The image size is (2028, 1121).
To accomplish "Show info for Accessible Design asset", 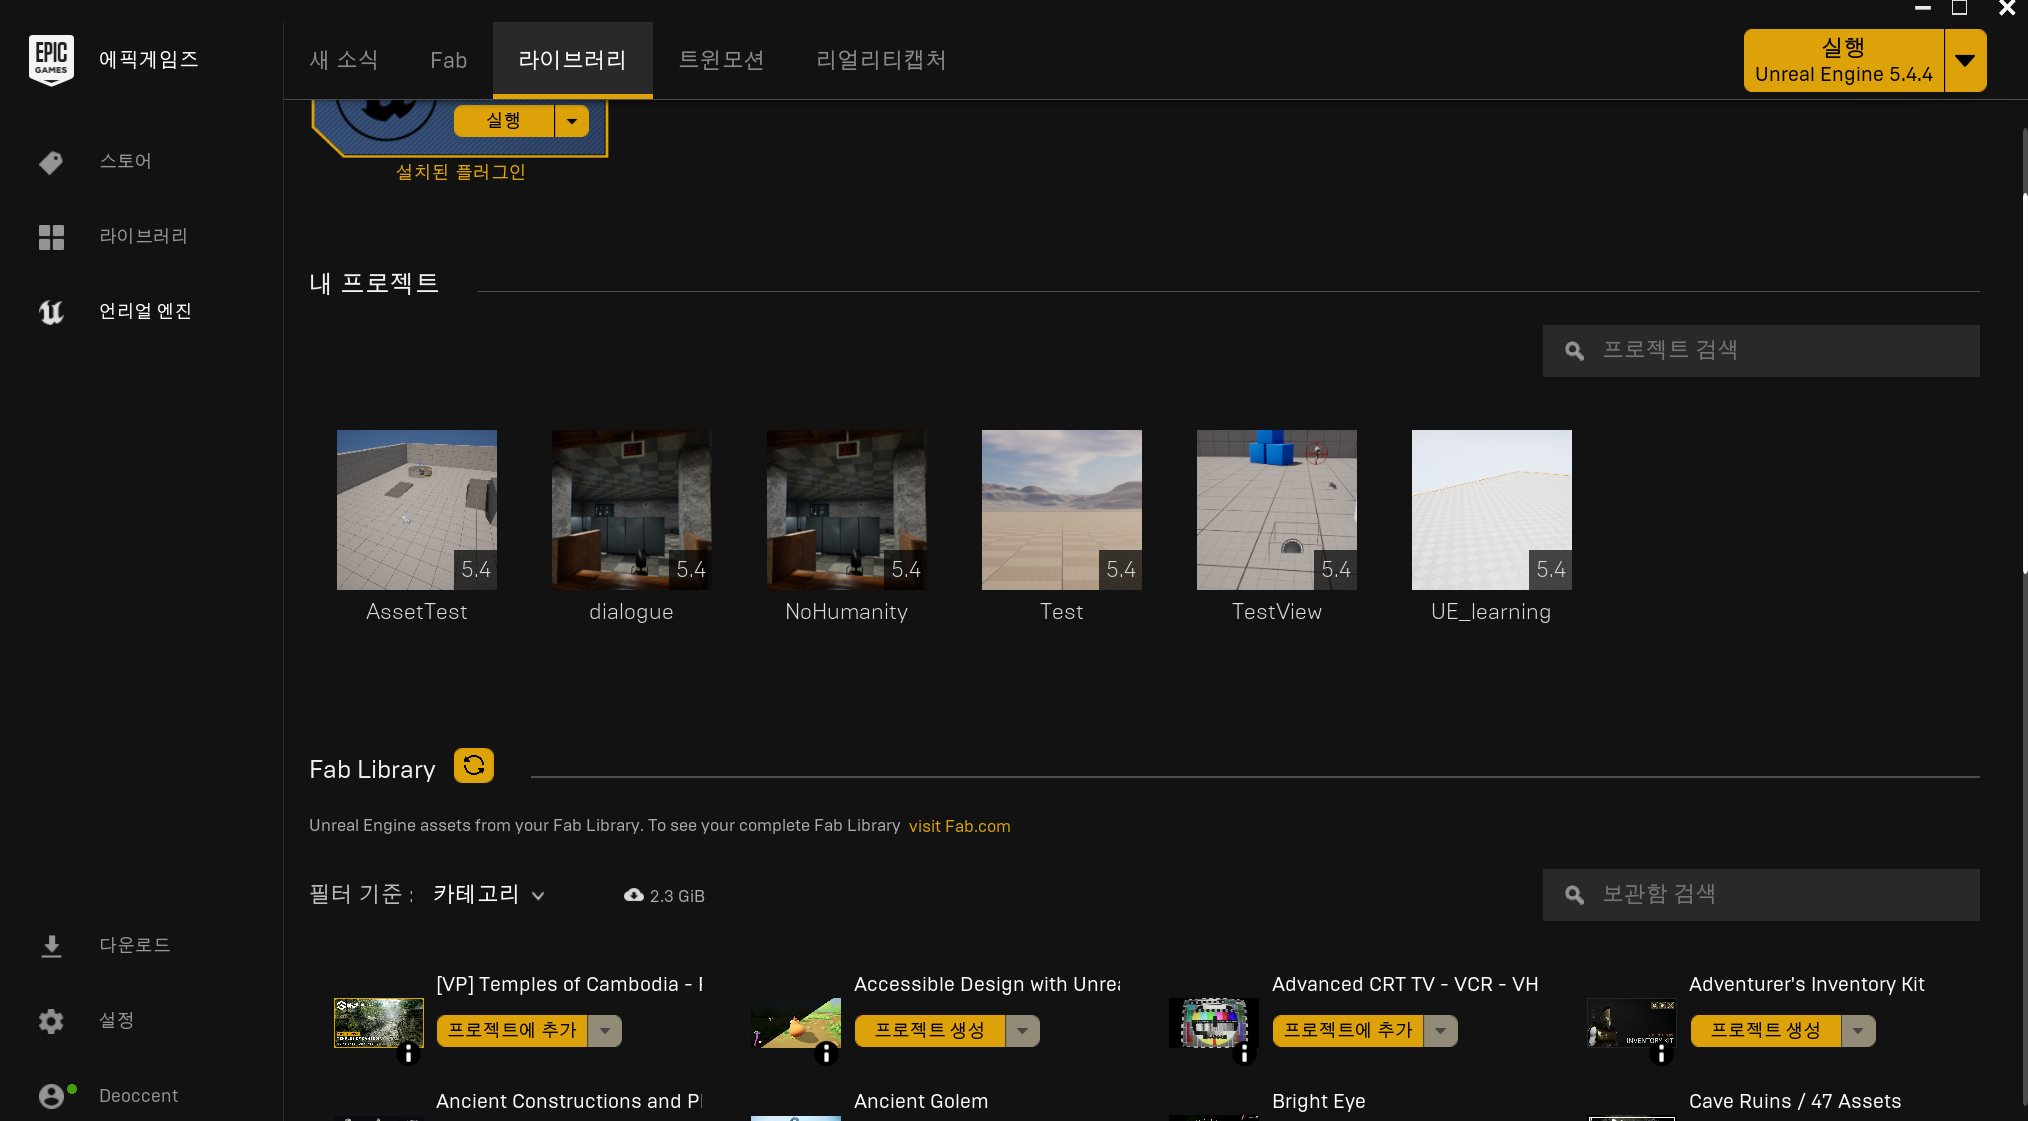I will pos(826,1054).
